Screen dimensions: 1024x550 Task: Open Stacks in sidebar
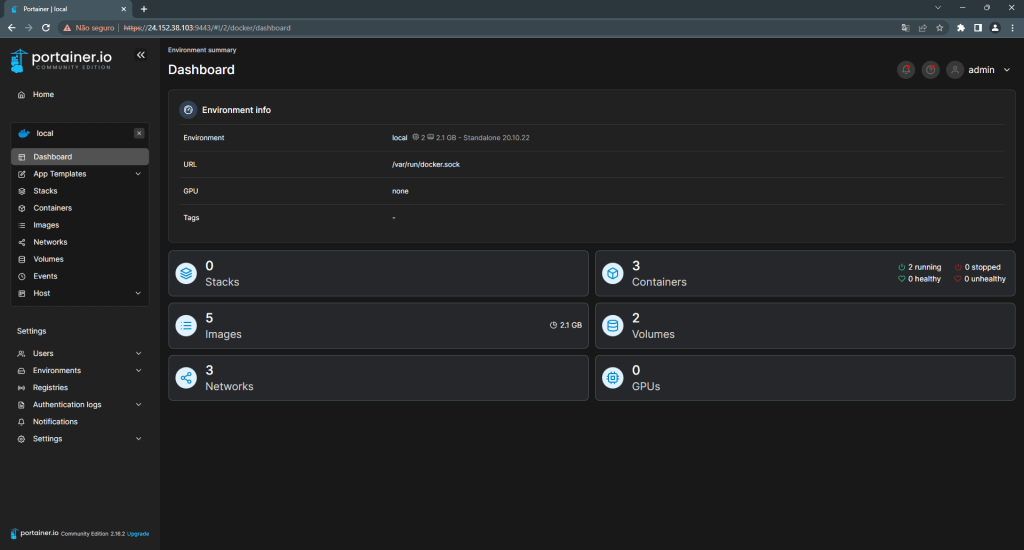tap(45, 191)
